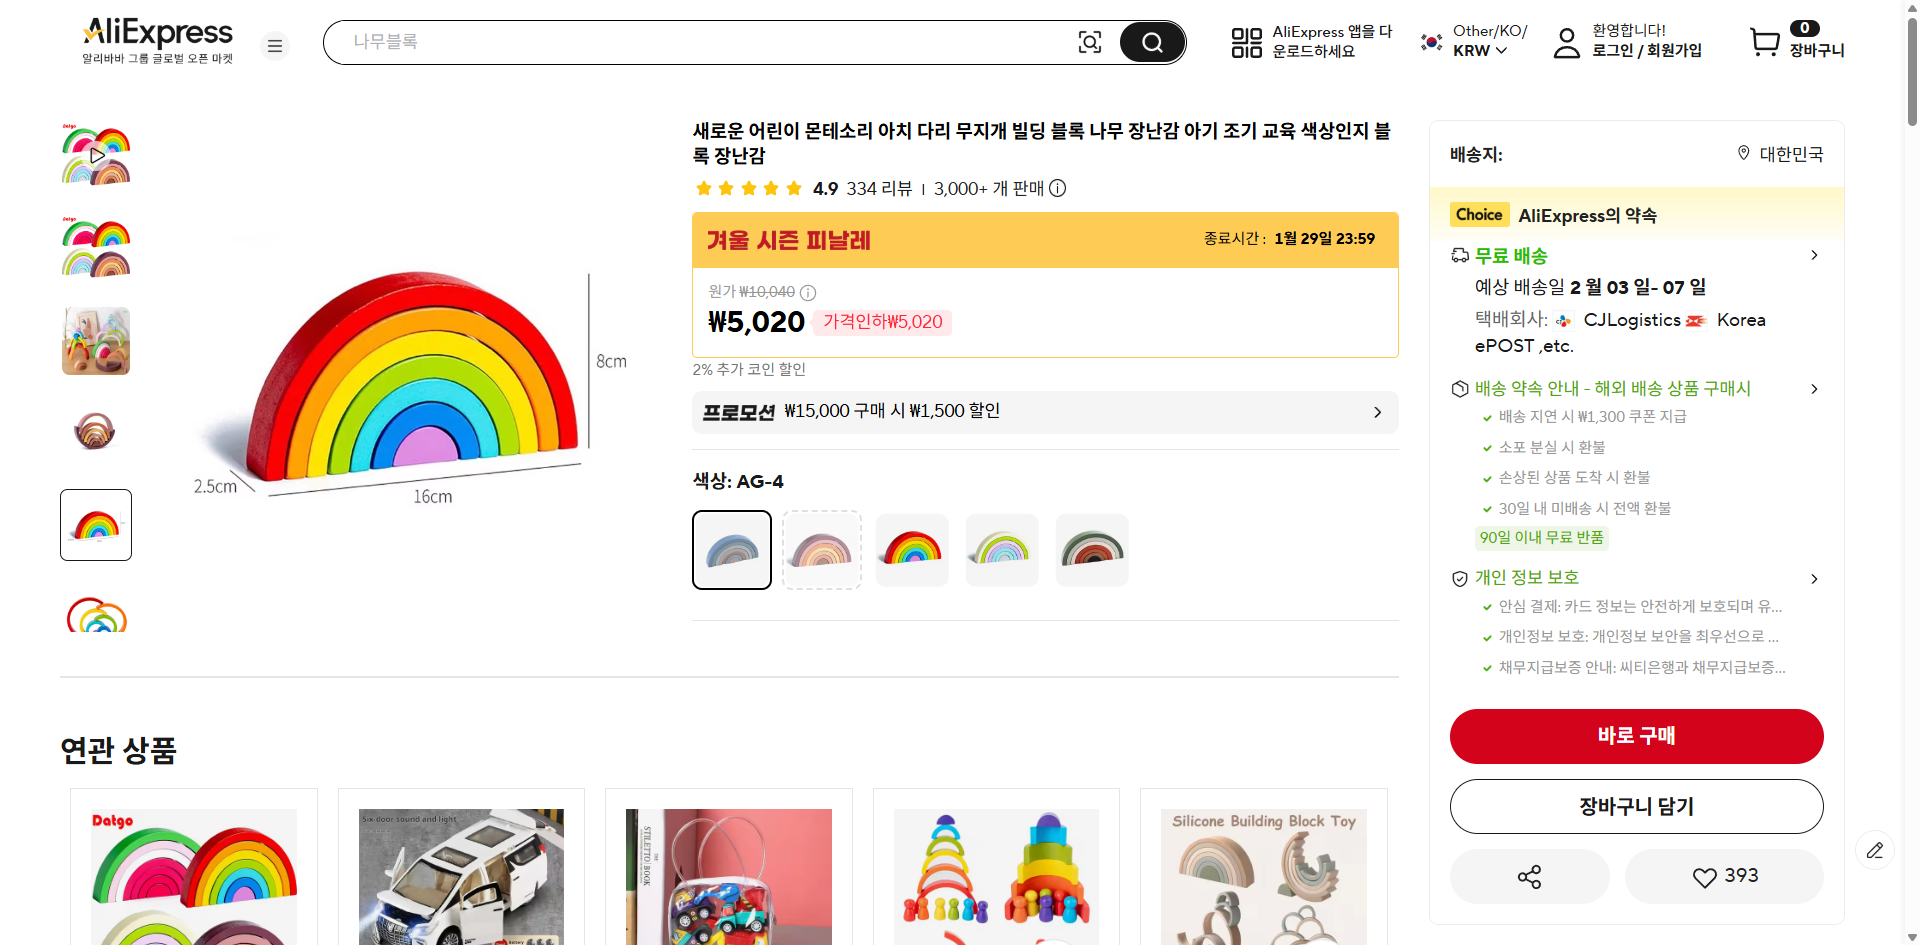Click the heart wishlist button showing 393
This screenshot has width=1920, height=945.
pos(1724,877)
